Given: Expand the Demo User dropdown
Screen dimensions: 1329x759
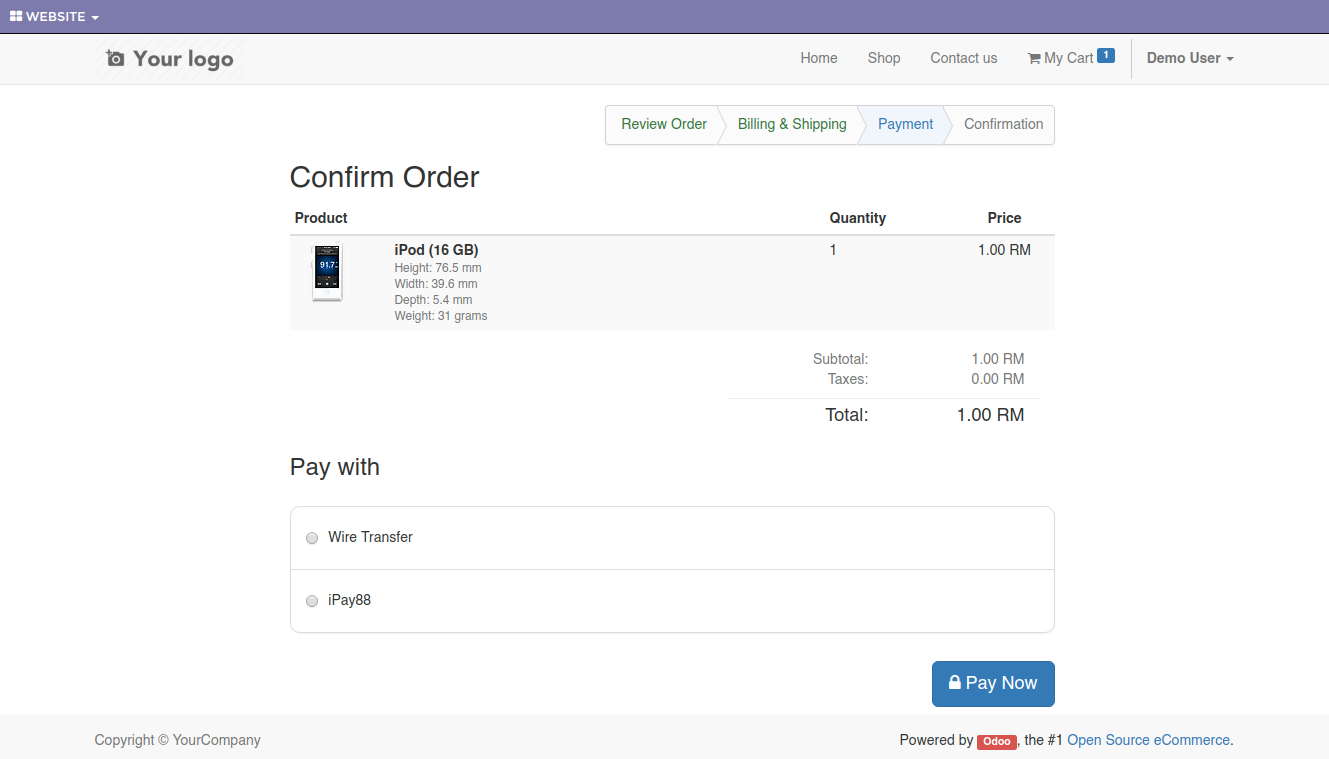Looking at the screenshot, I should click(1190, 58).
